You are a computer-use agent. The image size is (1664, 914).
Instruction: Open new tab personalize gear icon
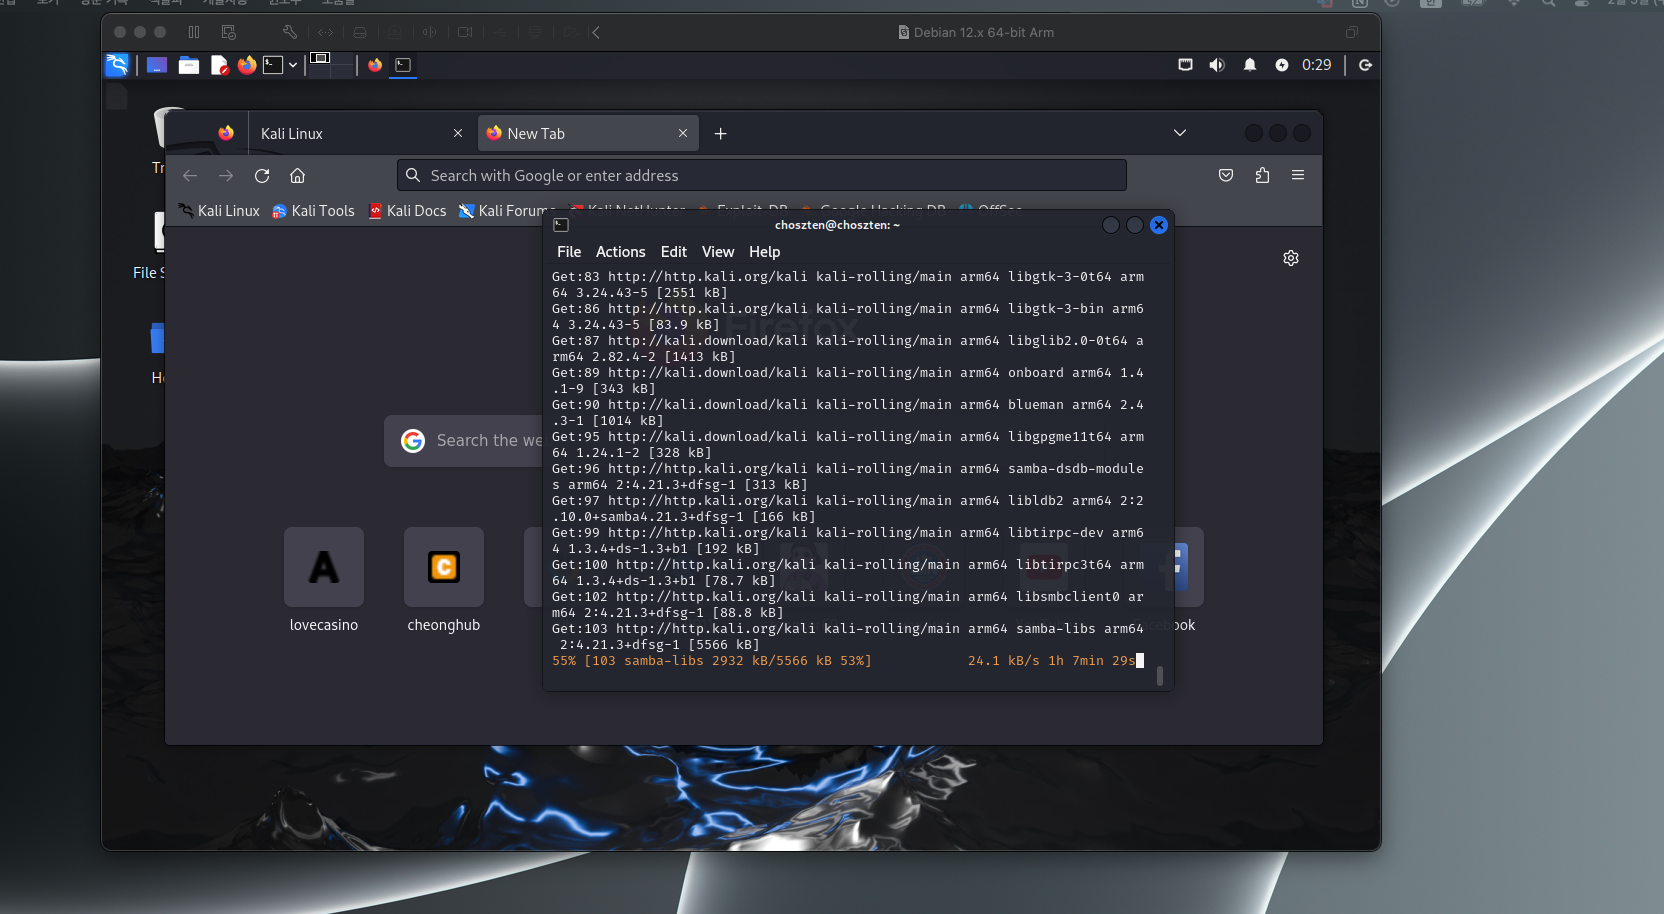point(1291,258)
